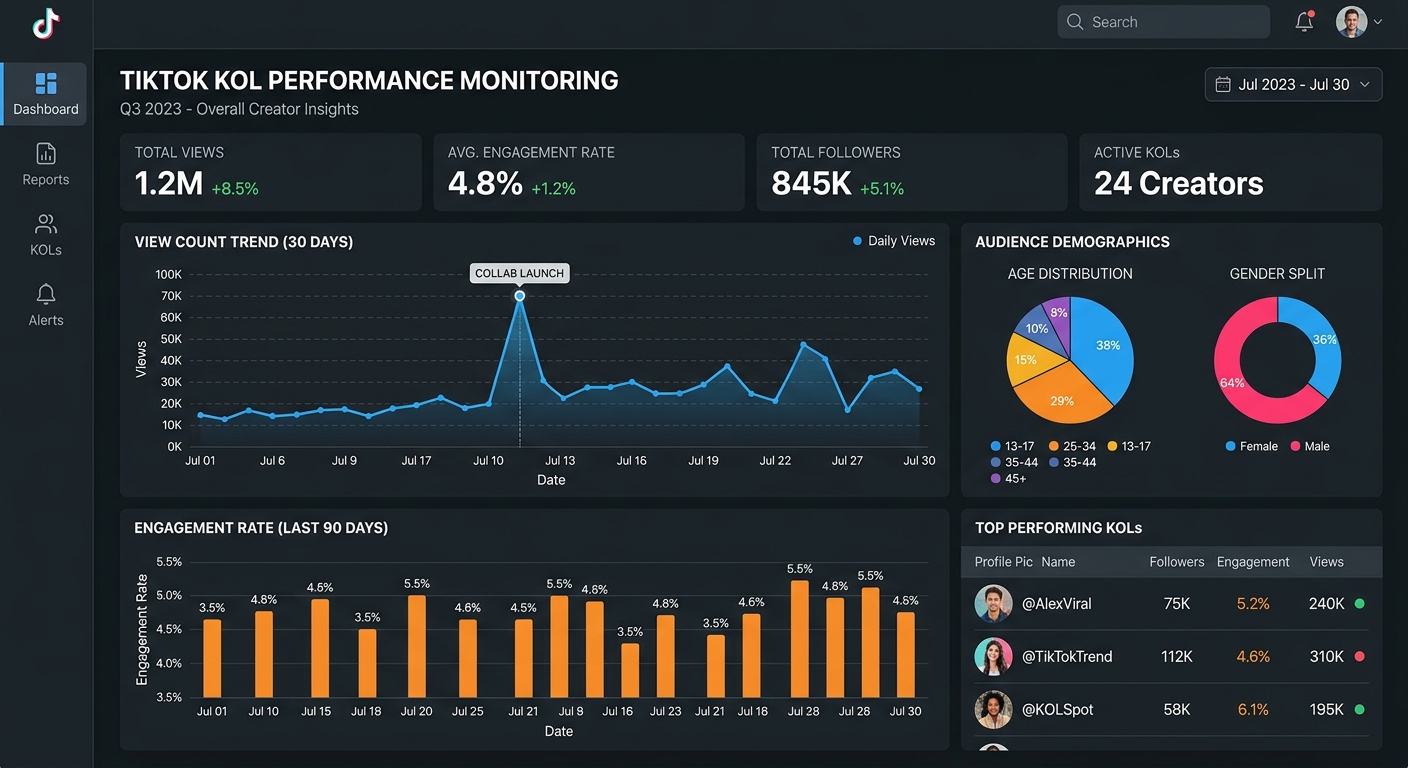The height and width of the screenshot is (768, 1408).
Task: Open the Reports sidebar icon
Action: click(46, 154)
